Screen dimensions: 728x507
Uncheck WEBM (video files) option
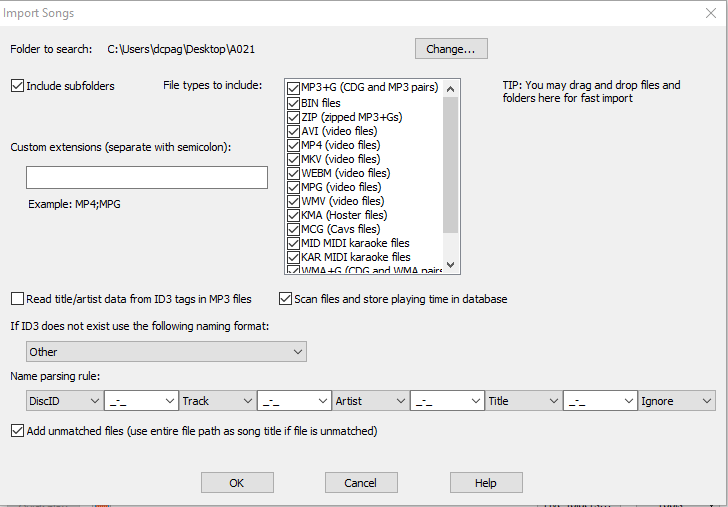pyautogui.click(x=293, y=173)
